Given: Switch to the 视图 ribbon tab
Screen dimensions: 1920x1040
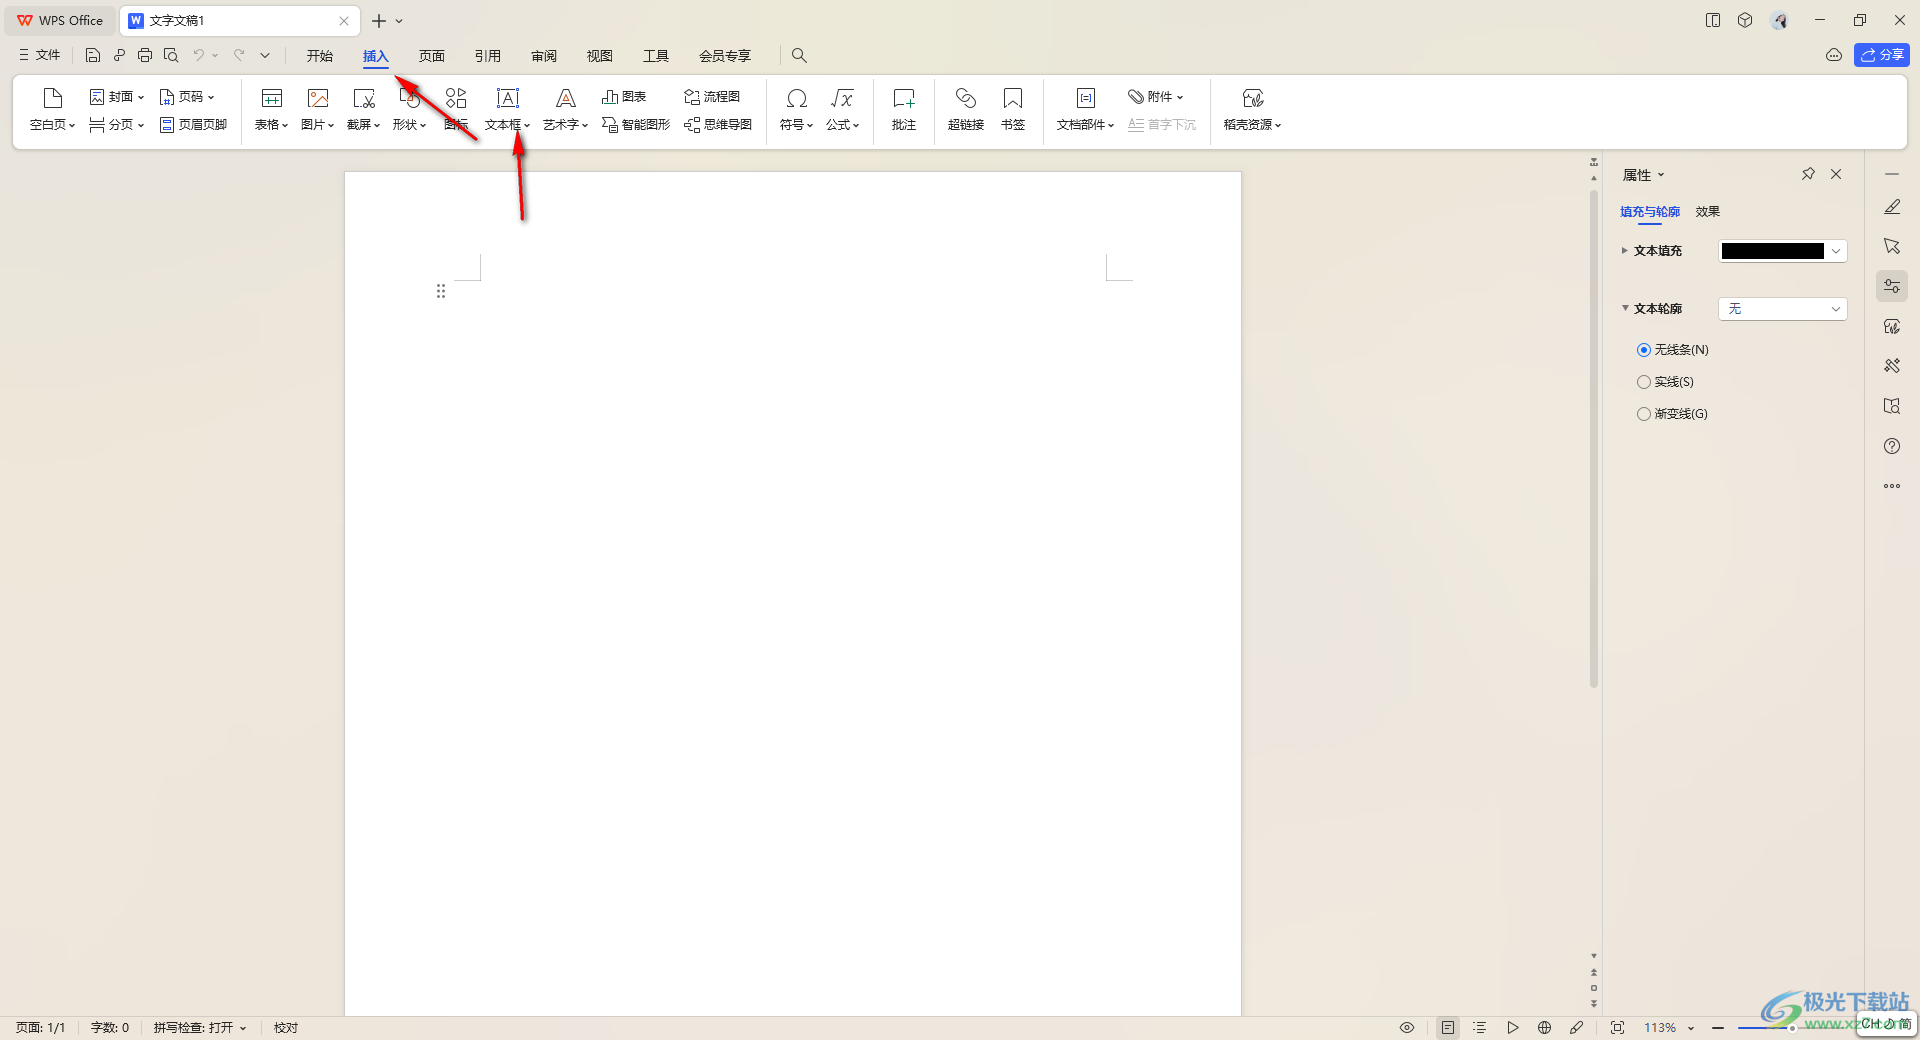Looking at the screenshot, I should point(600,56).
